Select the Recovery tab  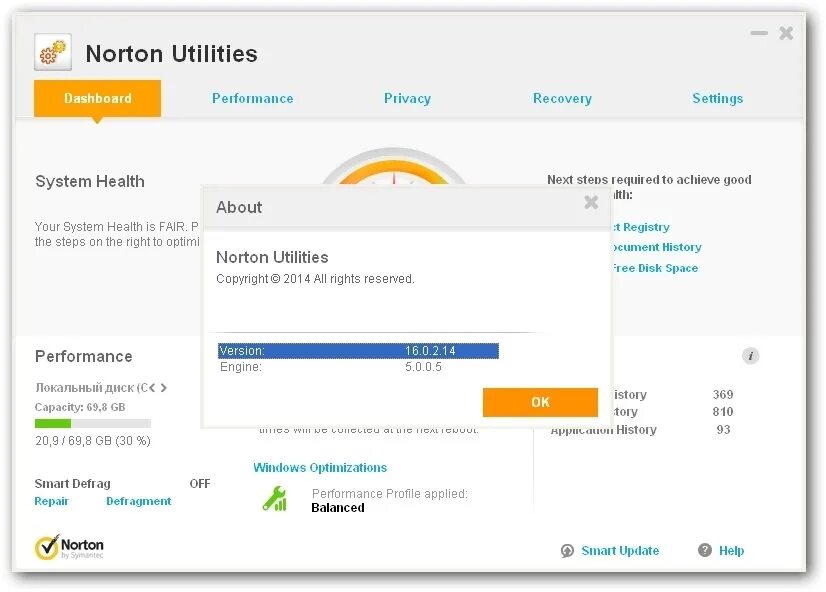point(562,98)
